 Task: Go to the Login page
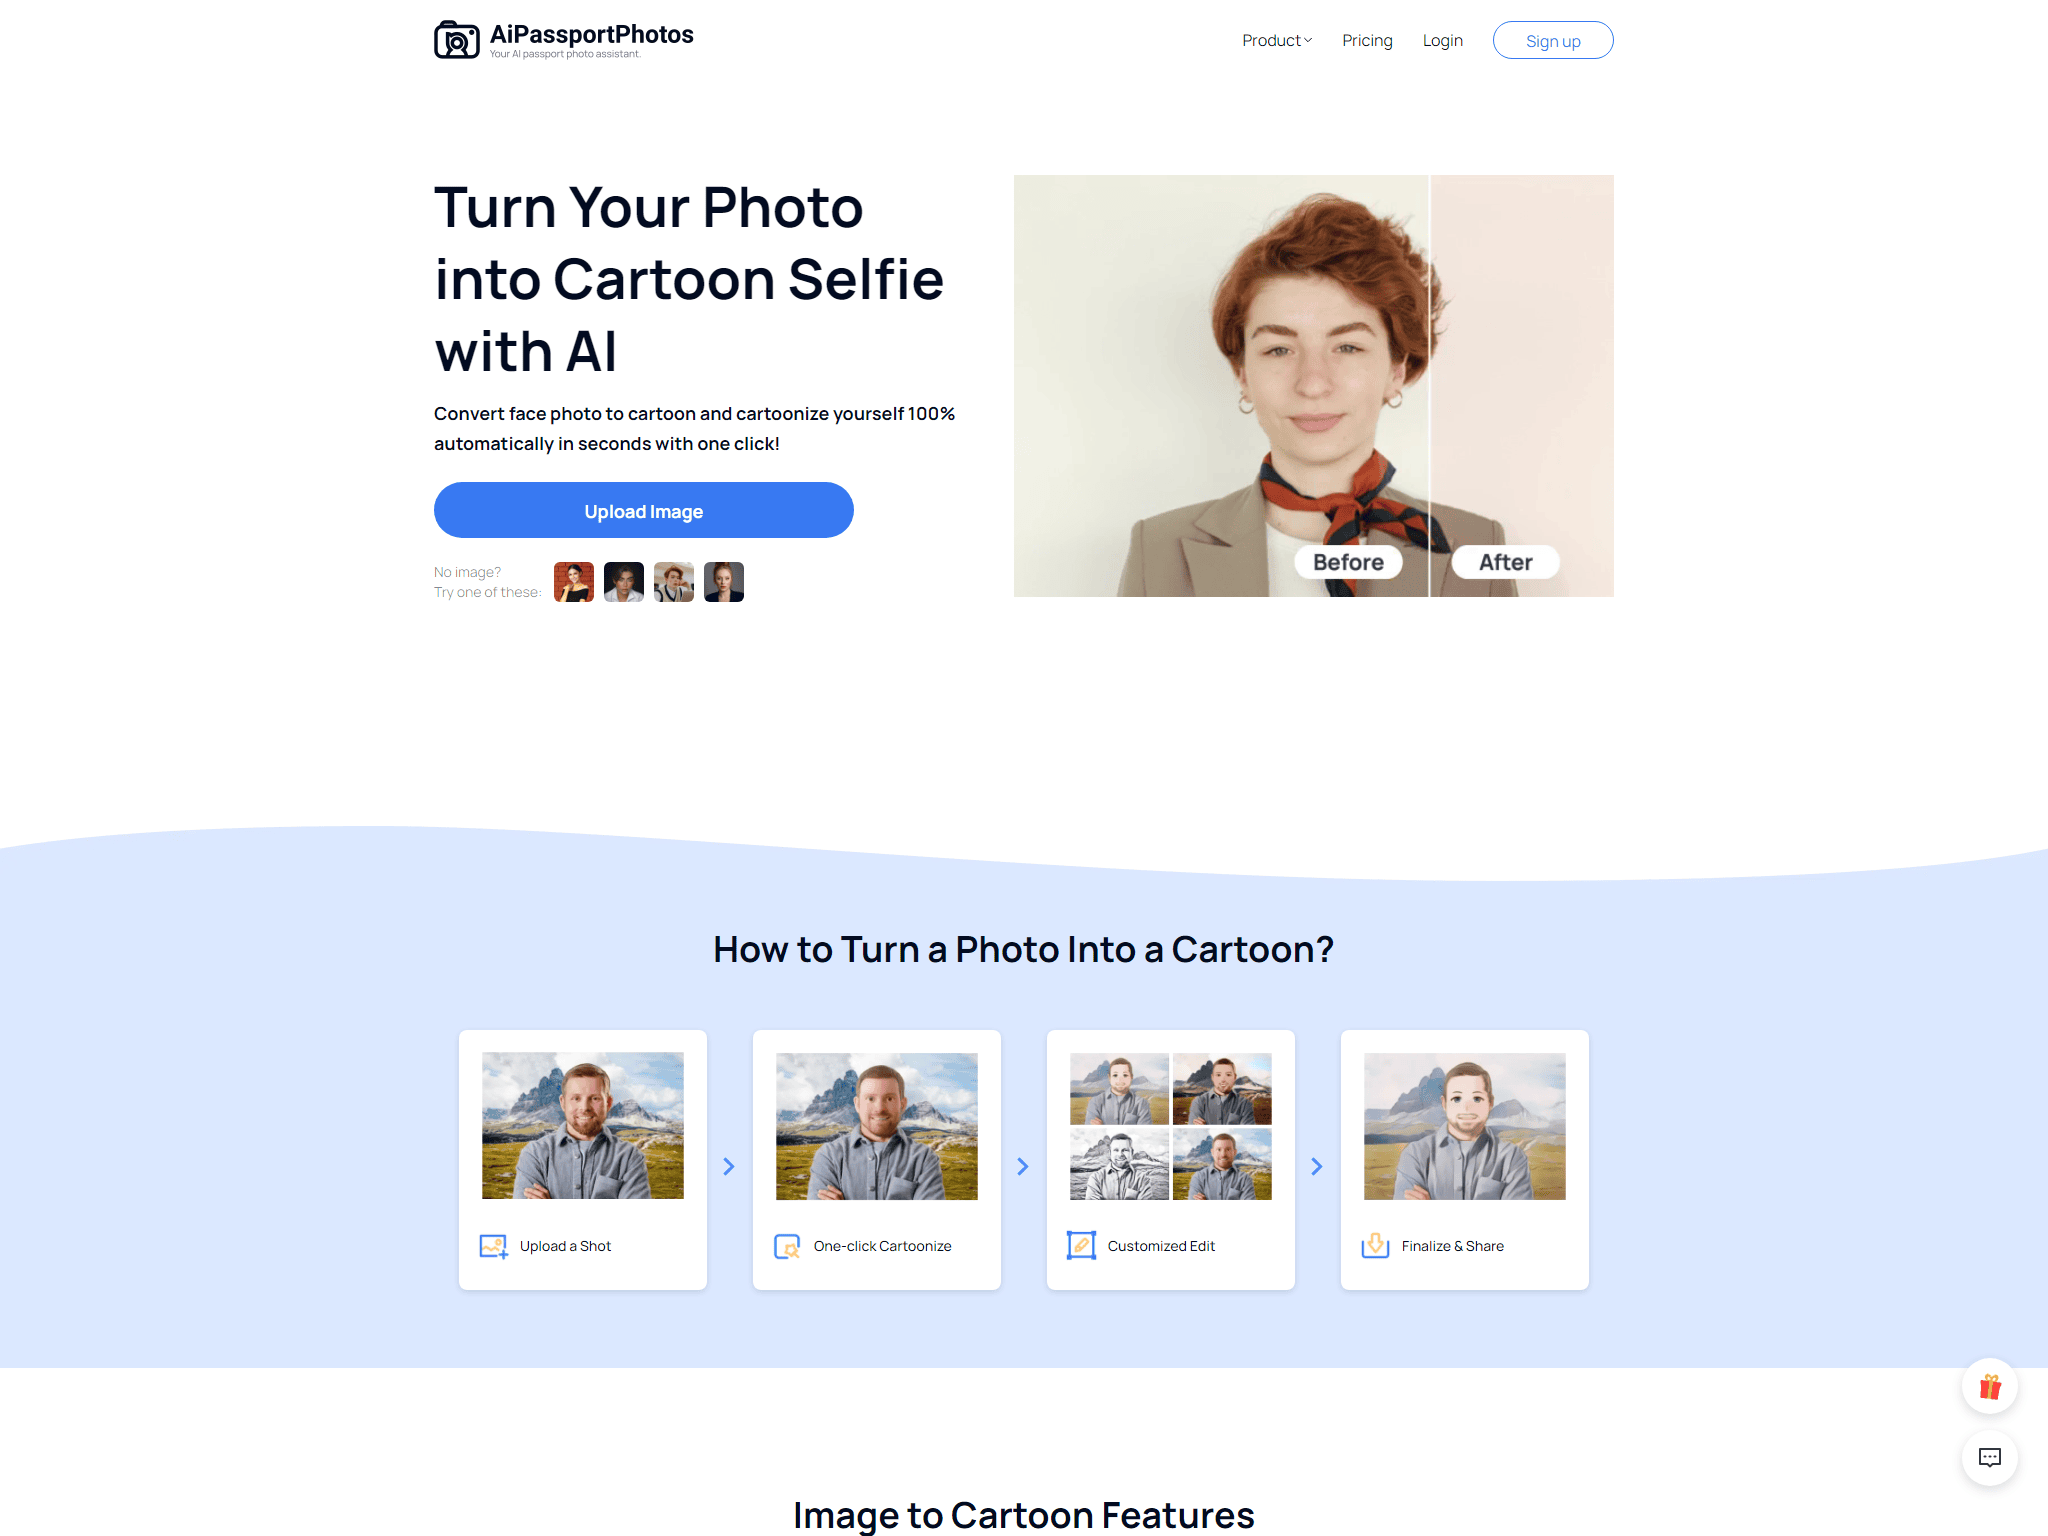tap(1442, 40)
